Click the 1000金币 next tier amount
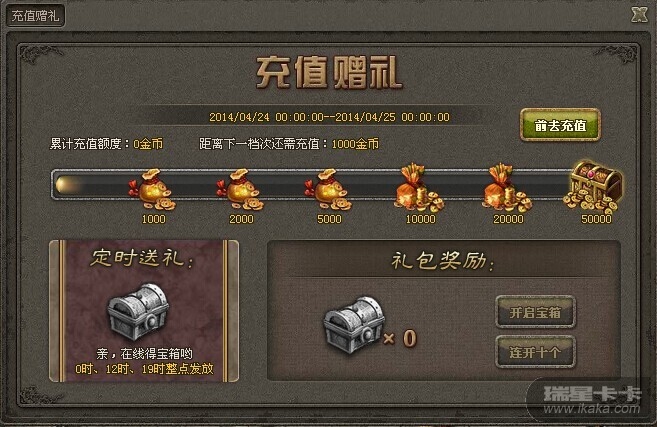Screen dimensions: 657x427 pos(355,144)
